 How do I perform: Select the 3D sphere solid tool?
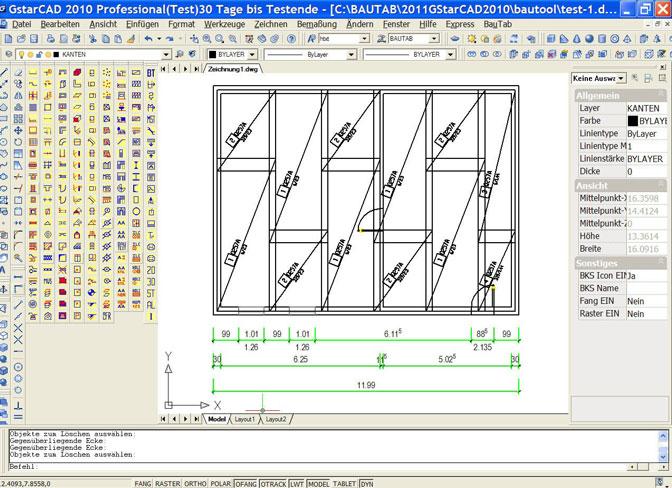589,39
